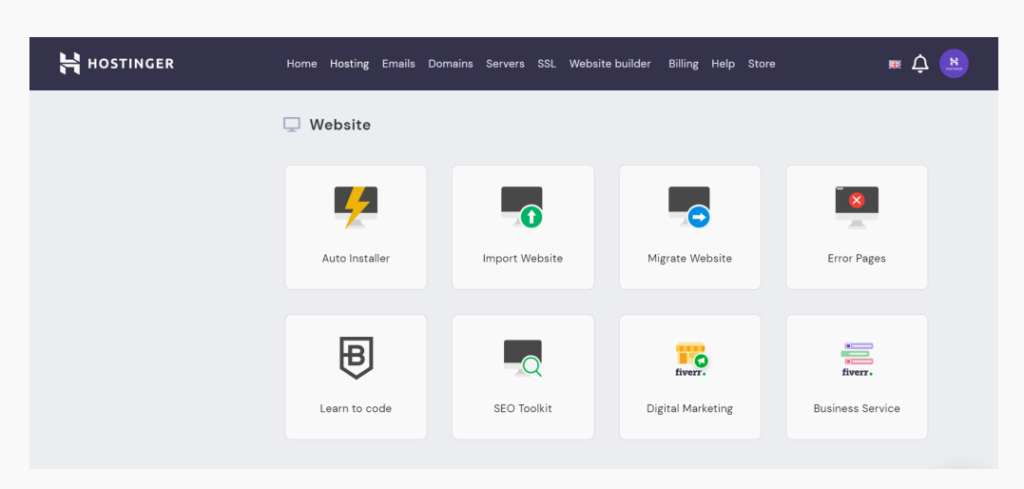The height and width of the screenshot is (489, 1024).
Task: Click the Hostinger logo in header
Action: pyautogui.click(x=116, y=64)
